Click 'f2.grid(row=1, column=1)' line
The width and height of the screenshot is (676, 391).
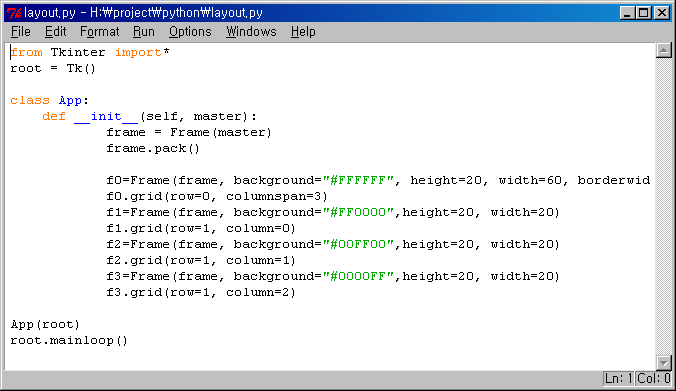(201, 260)
